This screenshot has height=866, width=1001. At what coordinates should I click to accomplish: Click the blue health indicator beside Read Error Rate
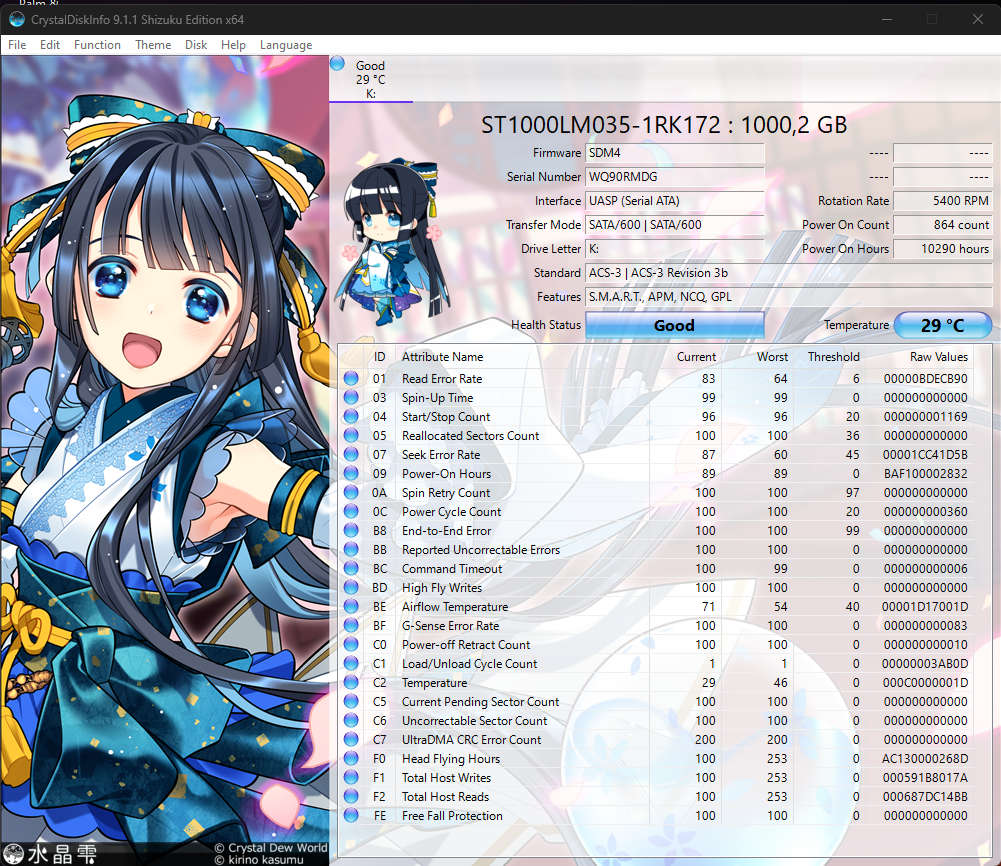(x=350, y=378)
